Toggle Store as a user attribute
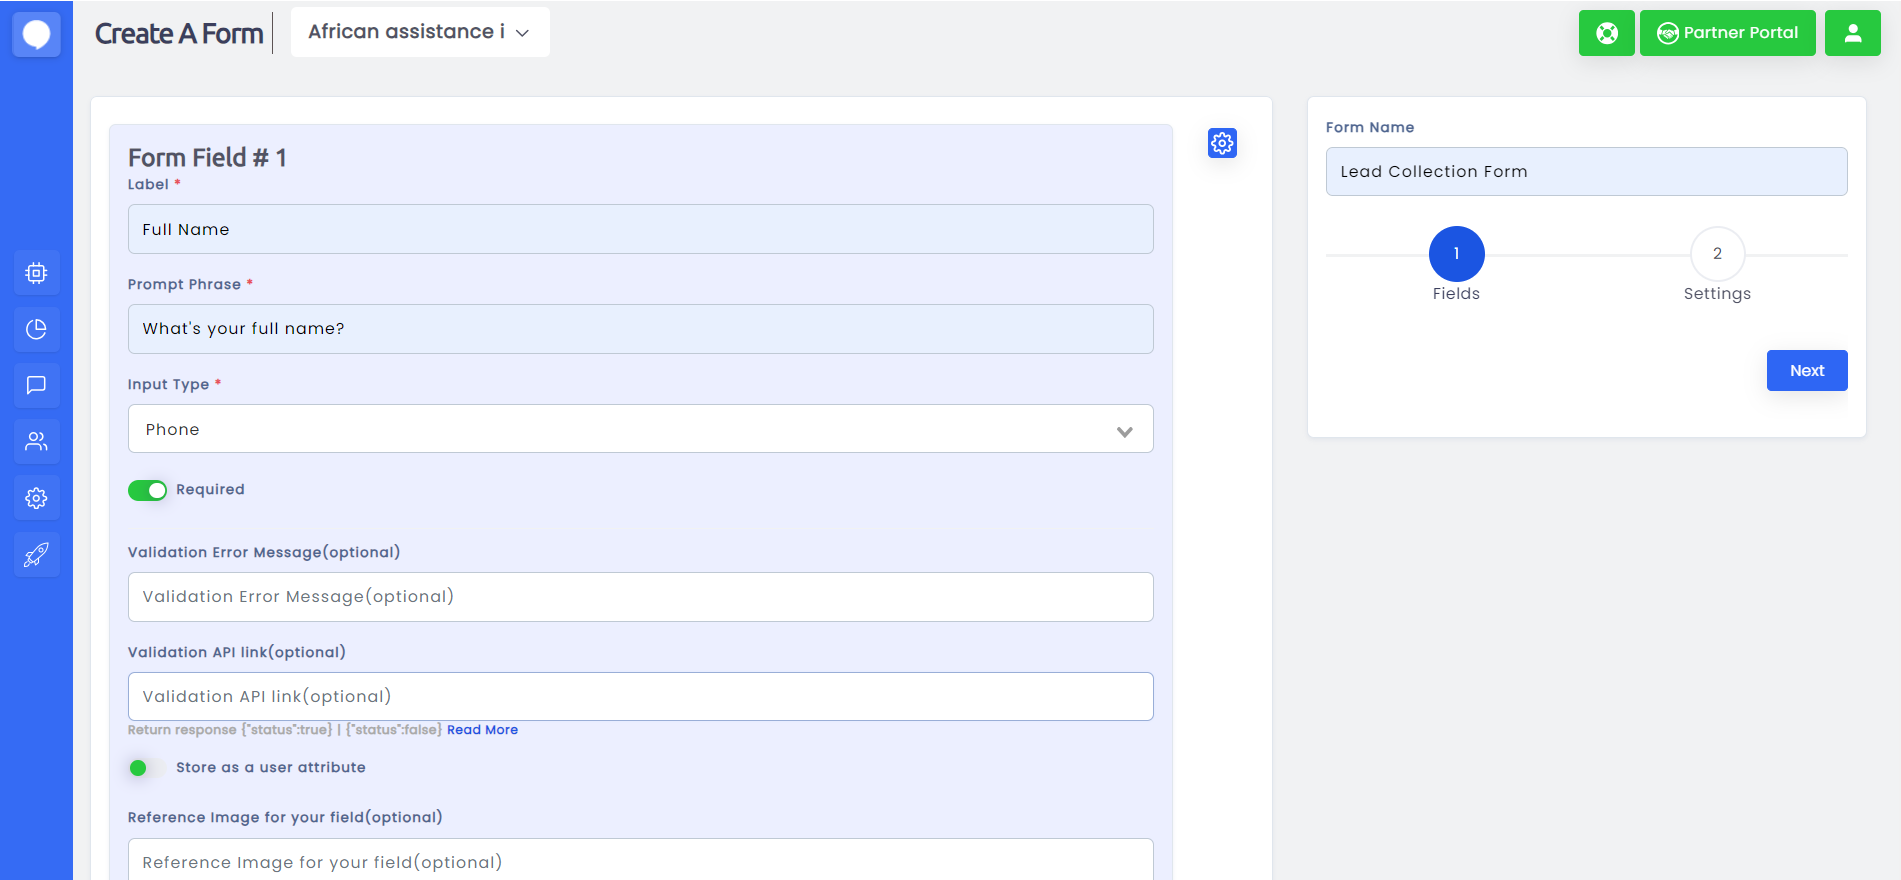Viewport: 1901px width, 880px height. point(146,768)
